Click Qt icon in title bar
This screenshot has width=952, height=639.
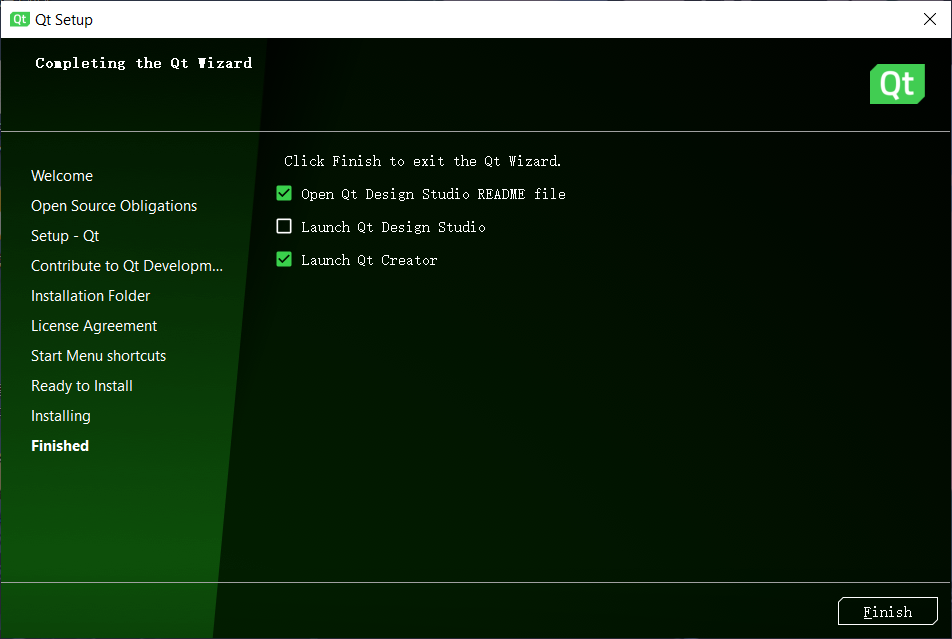pyautogui.click(x=19, y=19)
